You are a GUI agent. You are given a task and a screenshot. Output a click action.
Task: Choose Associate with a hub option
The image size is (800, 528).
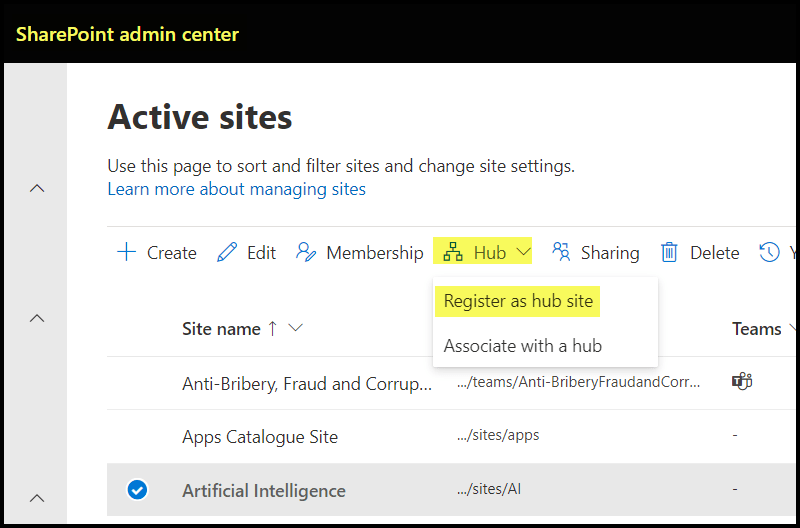click(522, 346)
